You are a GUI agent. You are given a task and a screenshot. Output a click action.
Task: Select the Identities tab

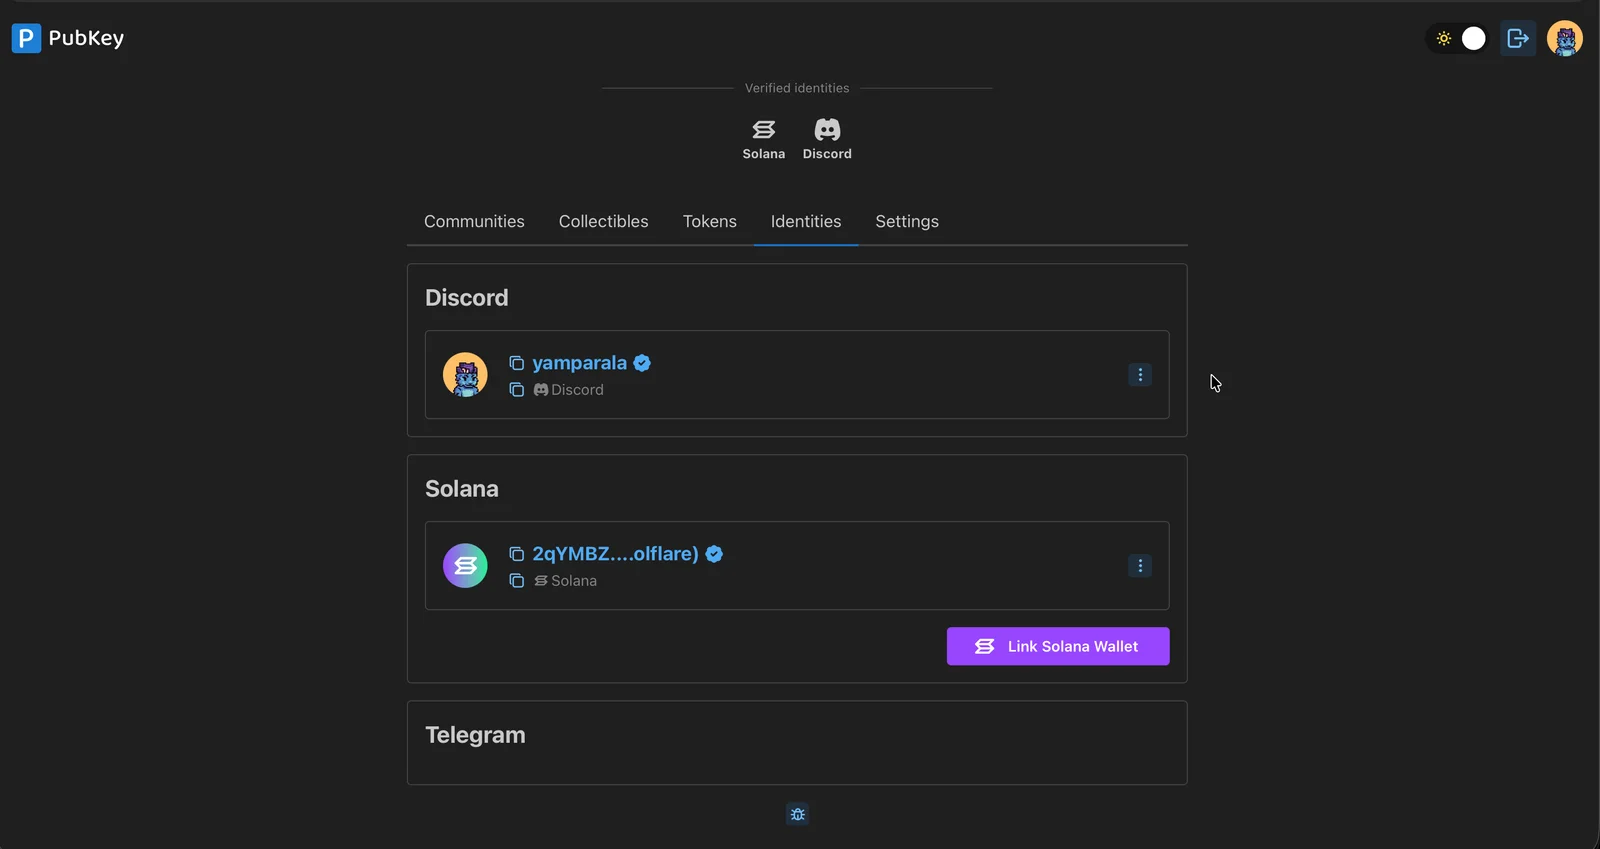coord(806,221)
